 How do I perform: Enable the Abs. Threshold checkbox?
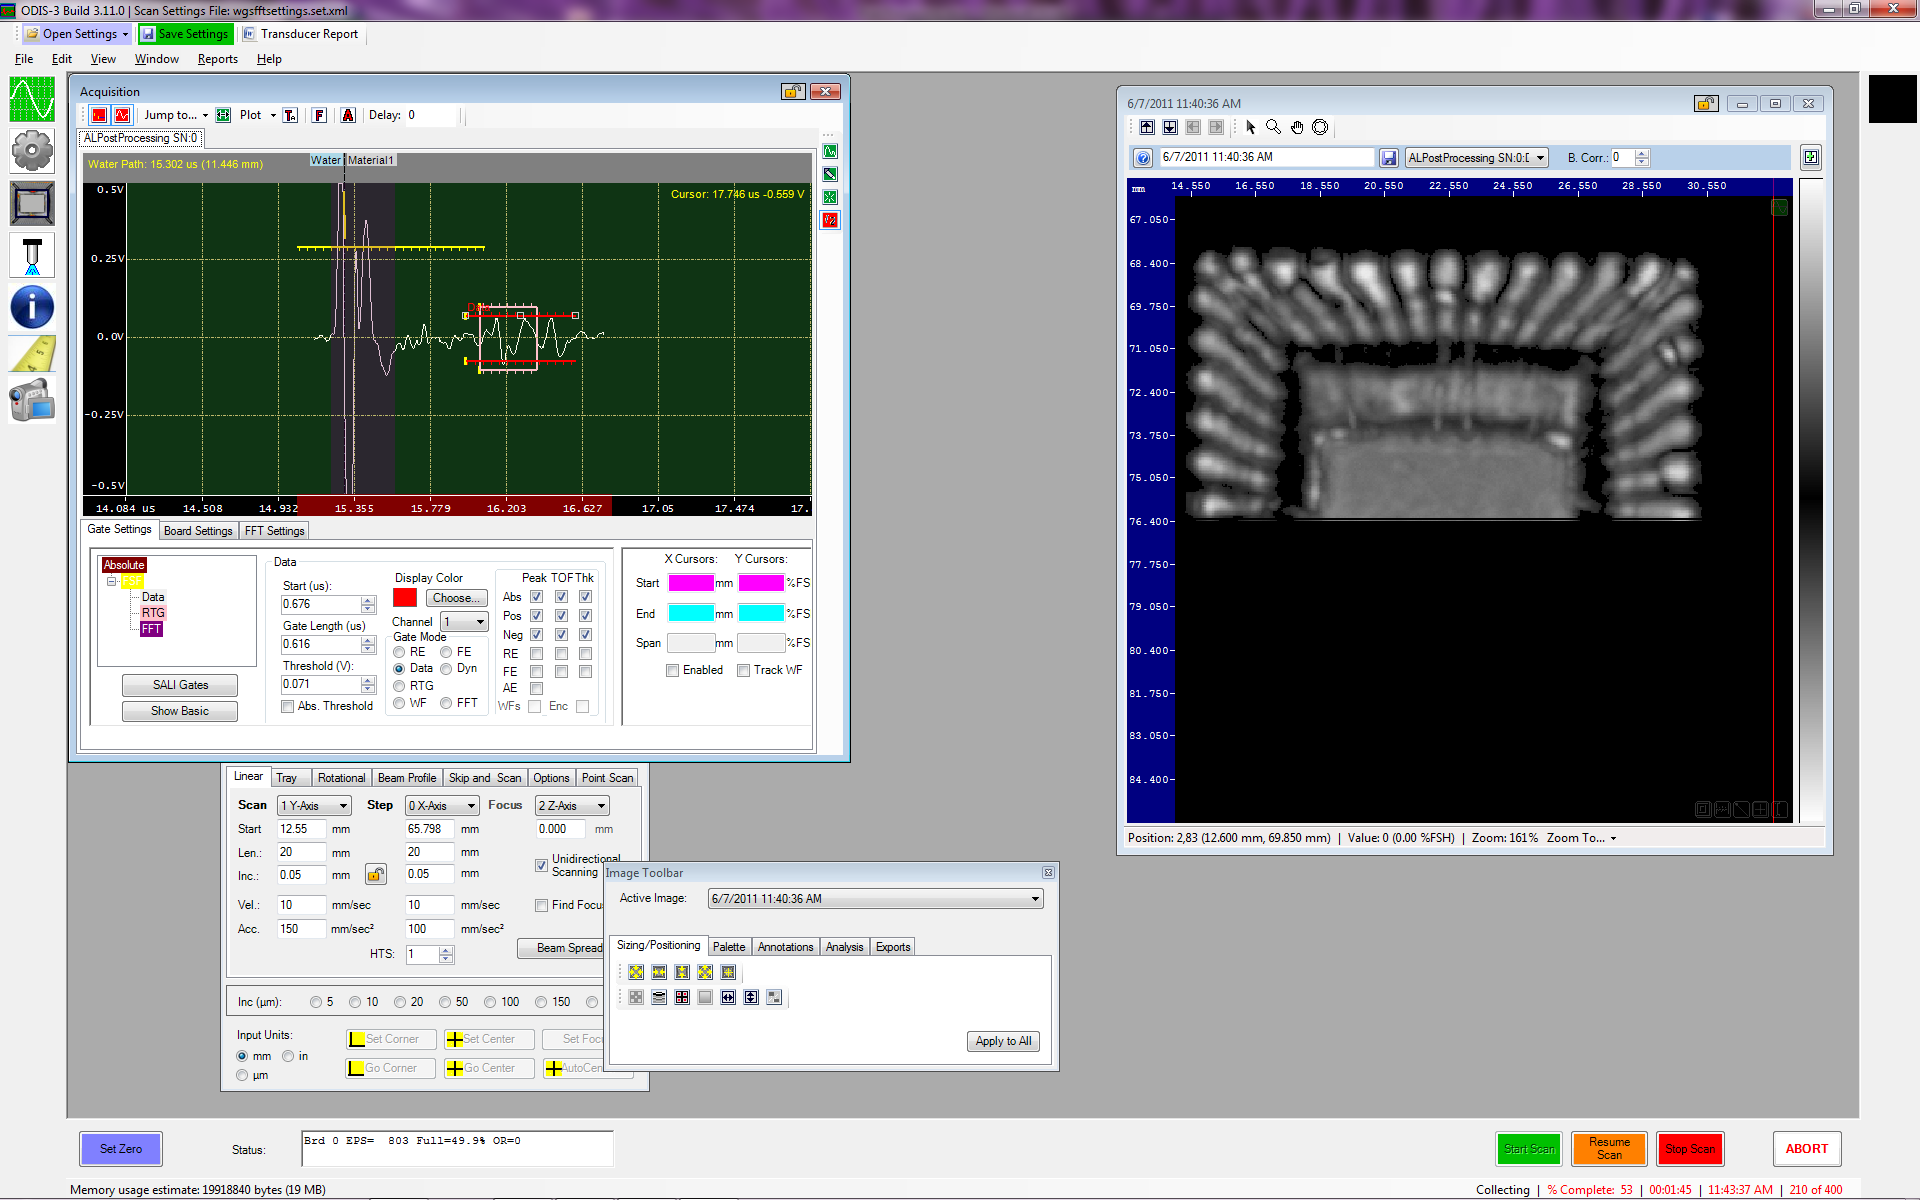[x=288, y=706]
